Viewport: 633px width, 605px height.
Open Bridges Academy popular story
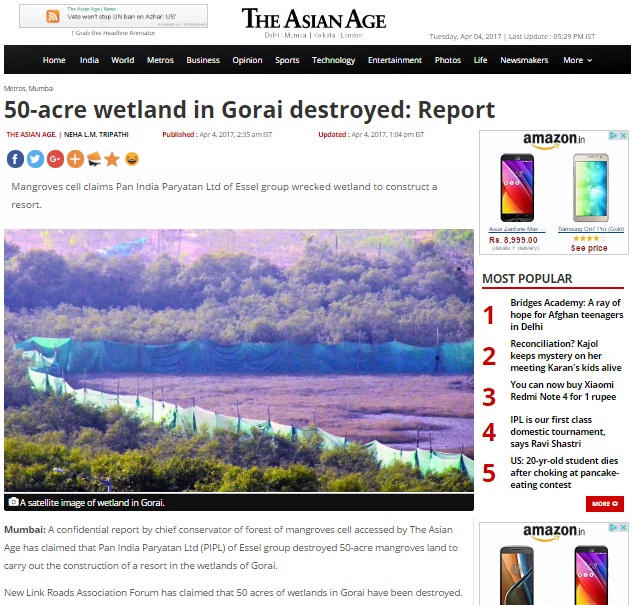tap(566, 314)
